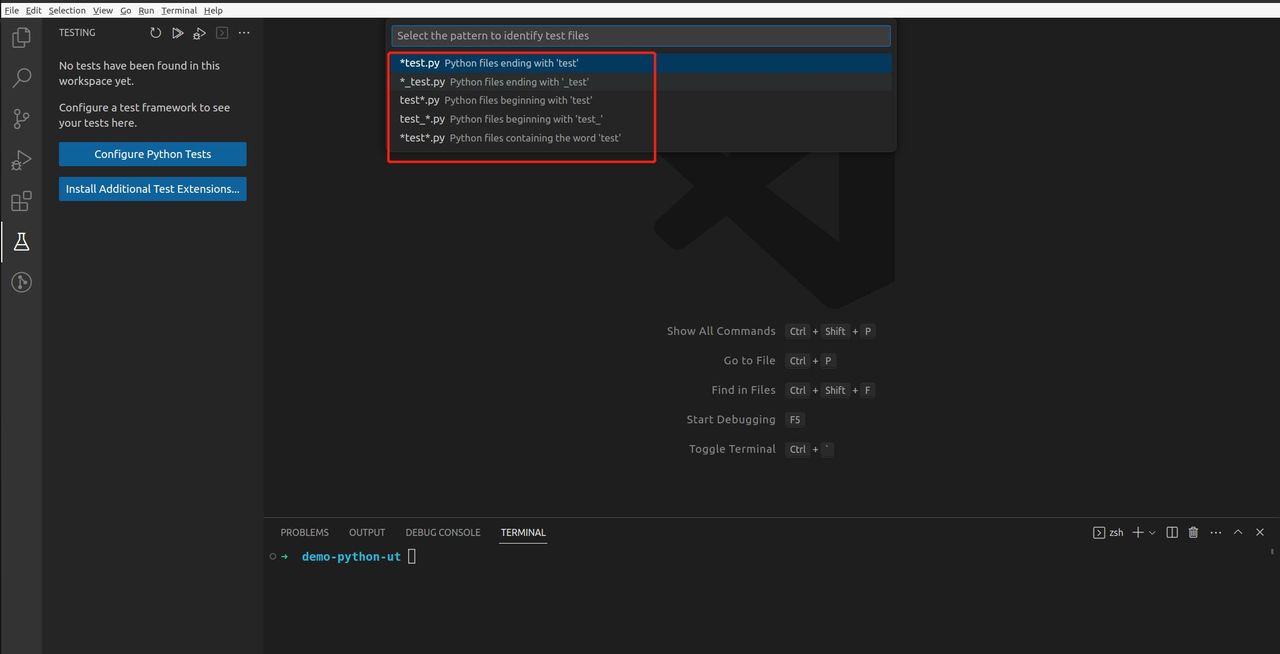This screenshot has width=1280, height=654.
Task: Switch to the DEBUG CONSOLE tab
Action: pos(443,532)
